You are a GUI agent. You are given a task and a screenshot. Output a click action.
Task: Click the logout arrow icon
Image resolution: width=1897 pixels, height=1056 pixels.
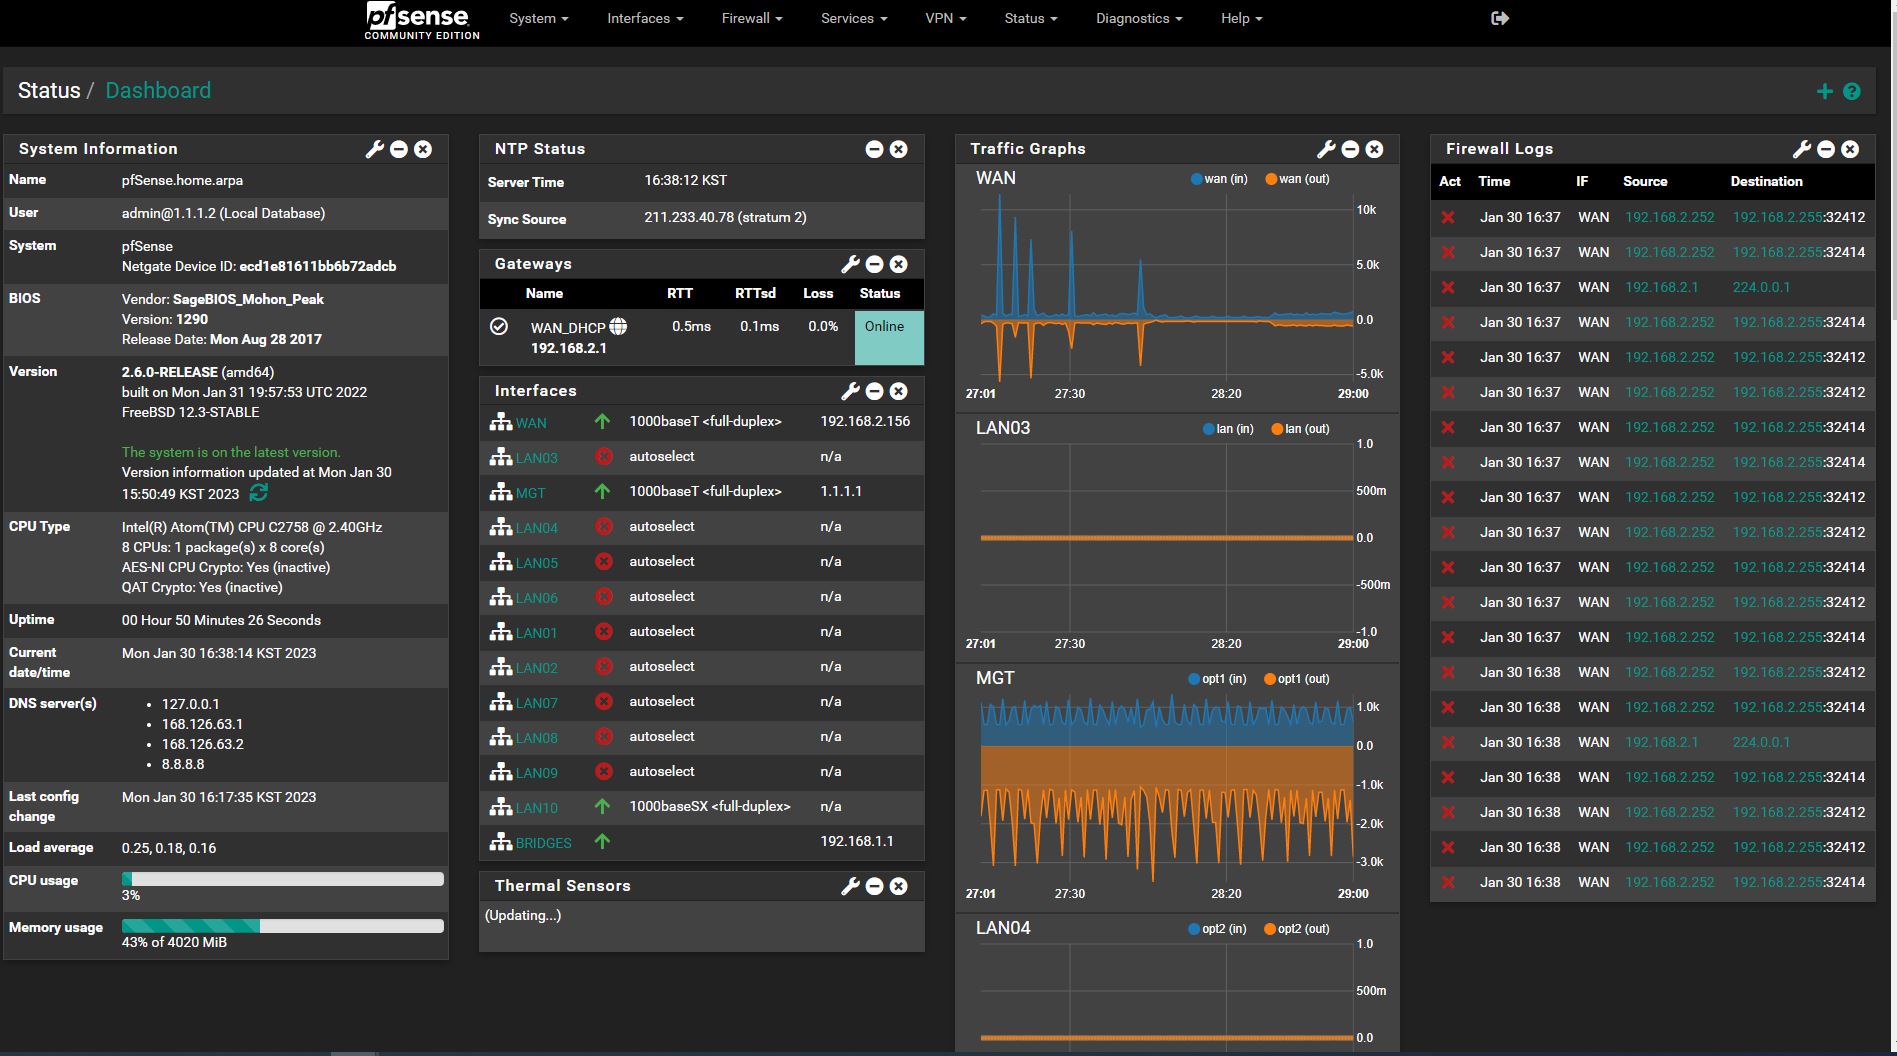pyautogui.click(x=1500, y=18)
